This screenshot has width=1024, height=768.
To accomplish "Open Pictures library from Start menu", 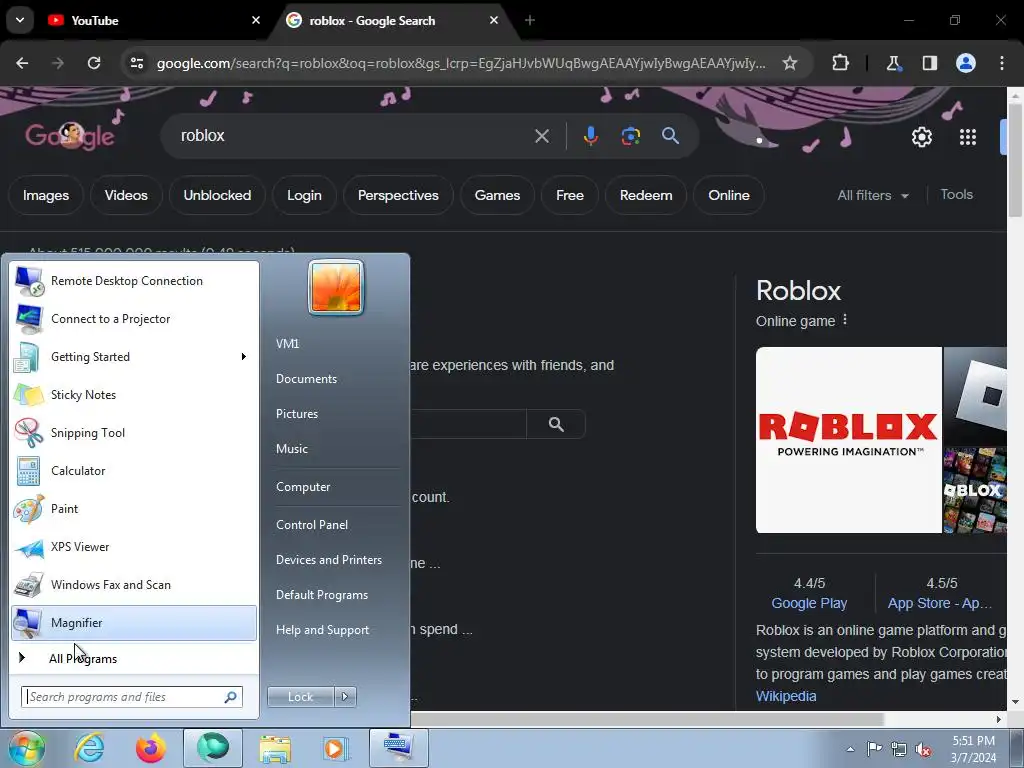I will click(x=297, y=414).
